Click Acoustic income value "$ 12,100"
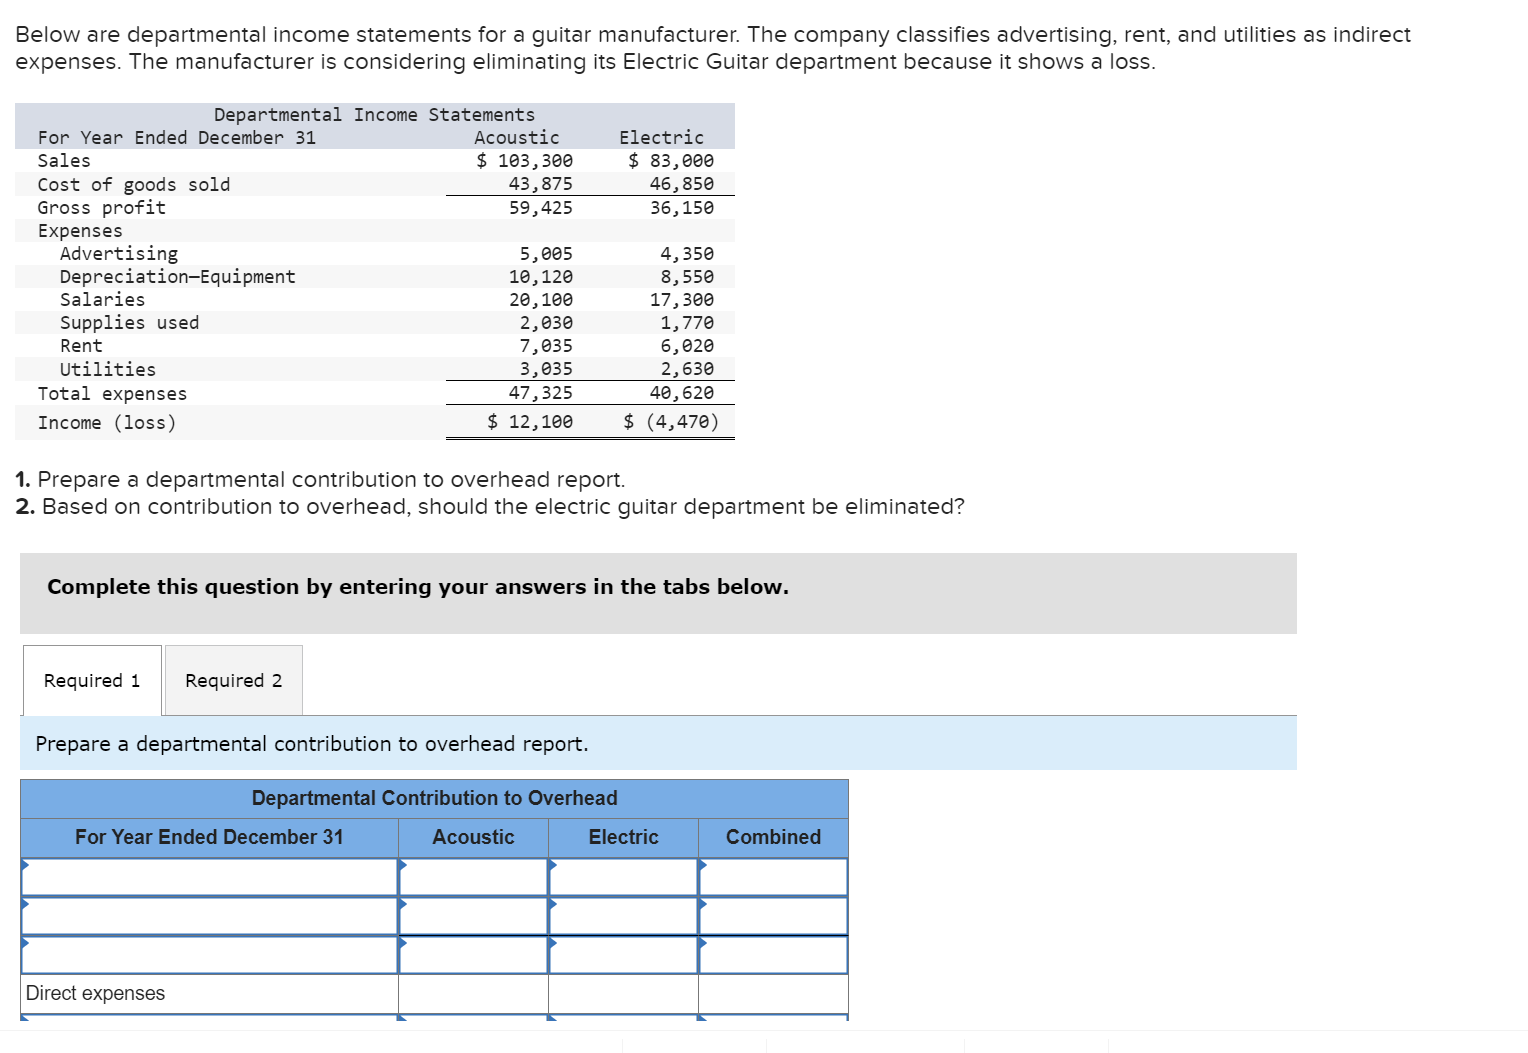Screen dimensions: 1528x1053 click(530, 422)
